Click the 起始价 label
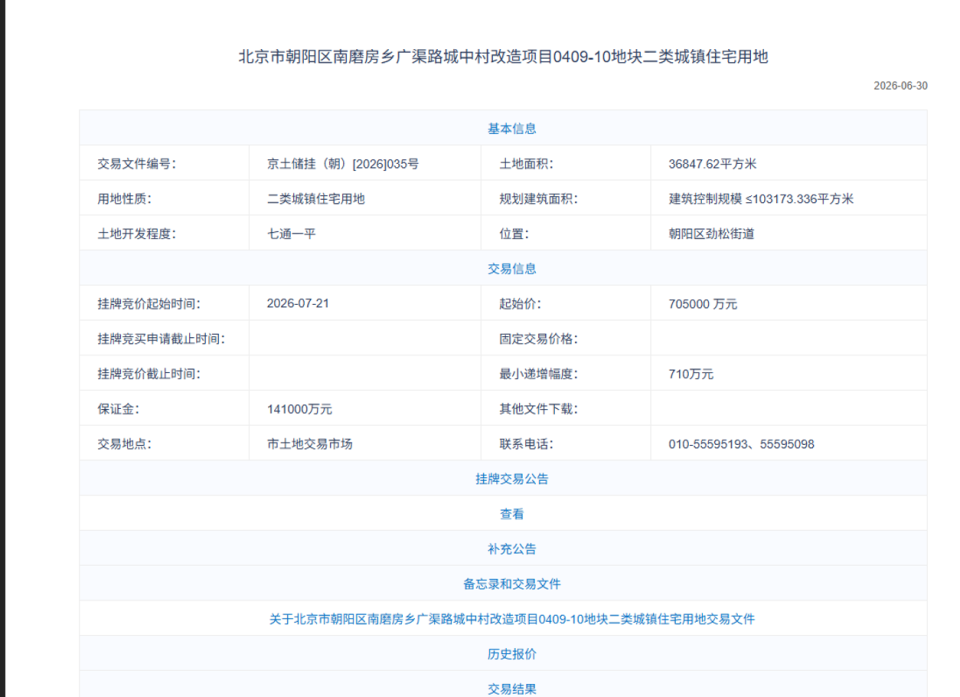 tap(520, 304)
